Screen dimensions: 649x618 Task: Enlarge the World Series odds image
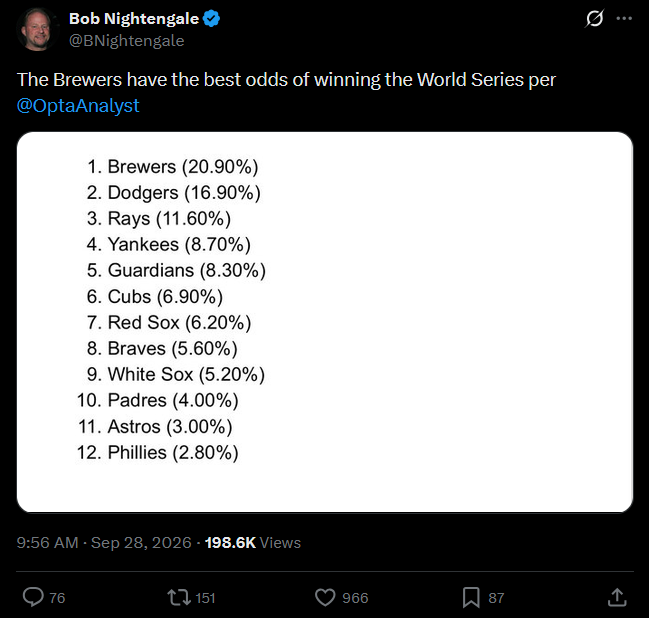[325, 322]
